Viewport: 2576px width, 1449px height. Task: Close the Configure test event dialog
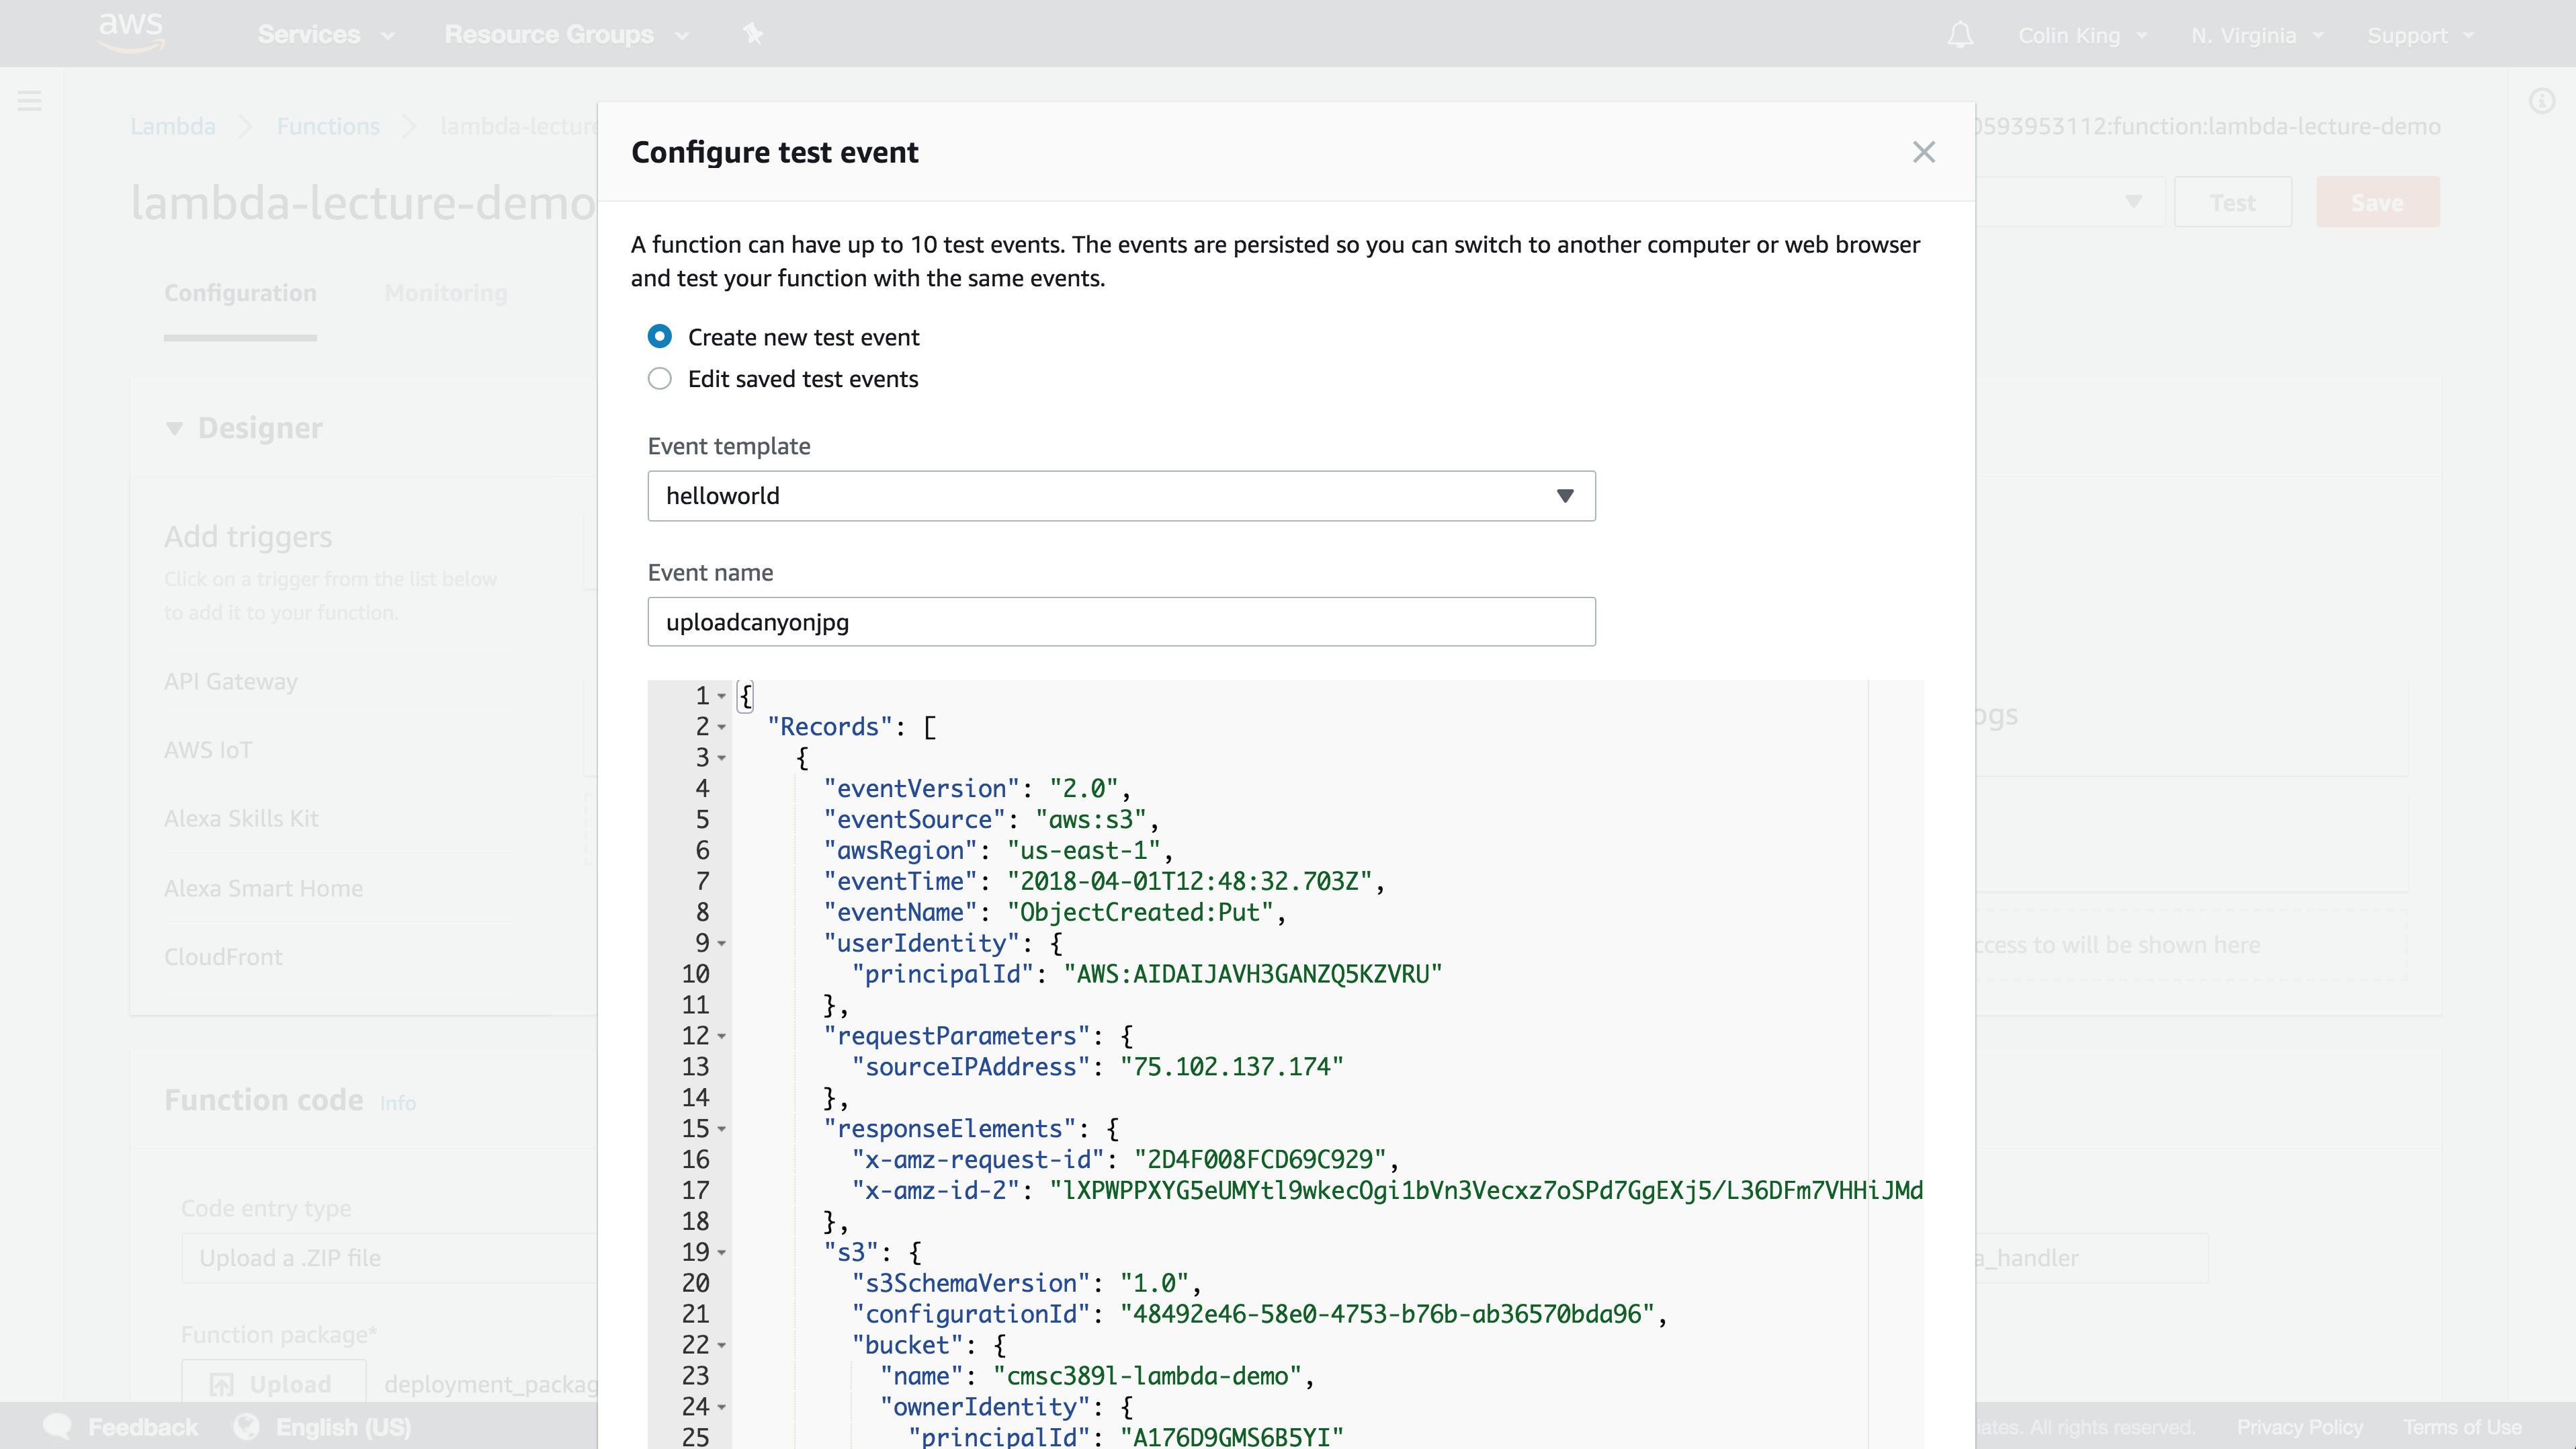point(1923,152)
